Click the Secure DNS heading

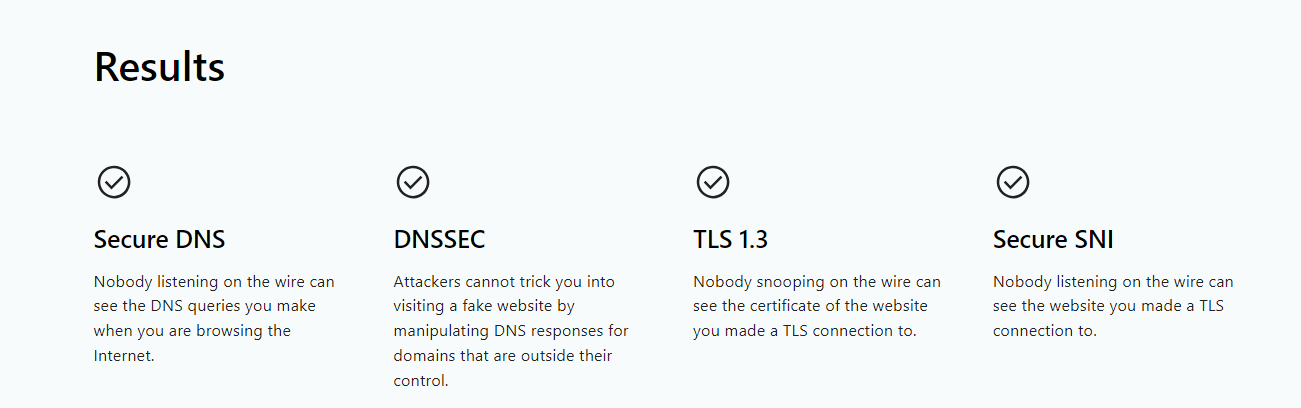click(160, 240)
